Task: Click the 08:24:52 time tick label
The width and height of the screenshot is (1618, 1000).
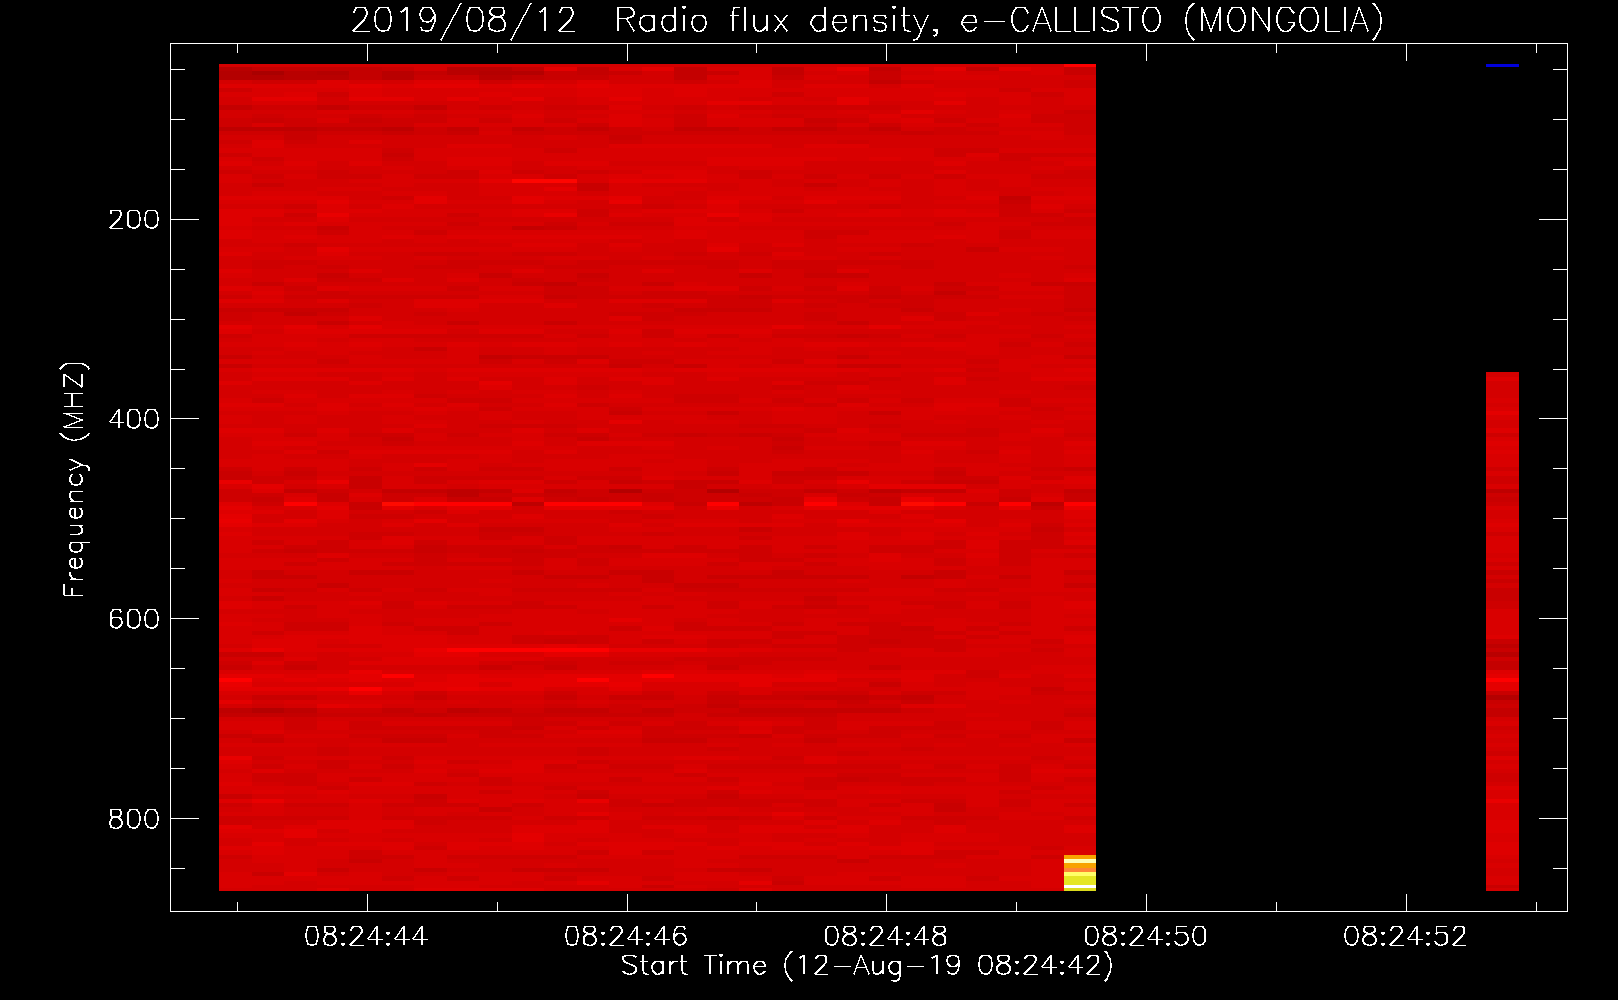Action: (1406, 937)
